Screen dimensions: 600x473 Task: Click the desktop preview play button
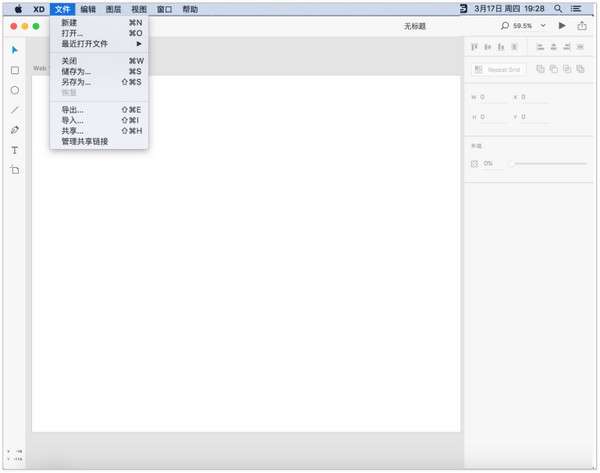(x=562, y=26)
